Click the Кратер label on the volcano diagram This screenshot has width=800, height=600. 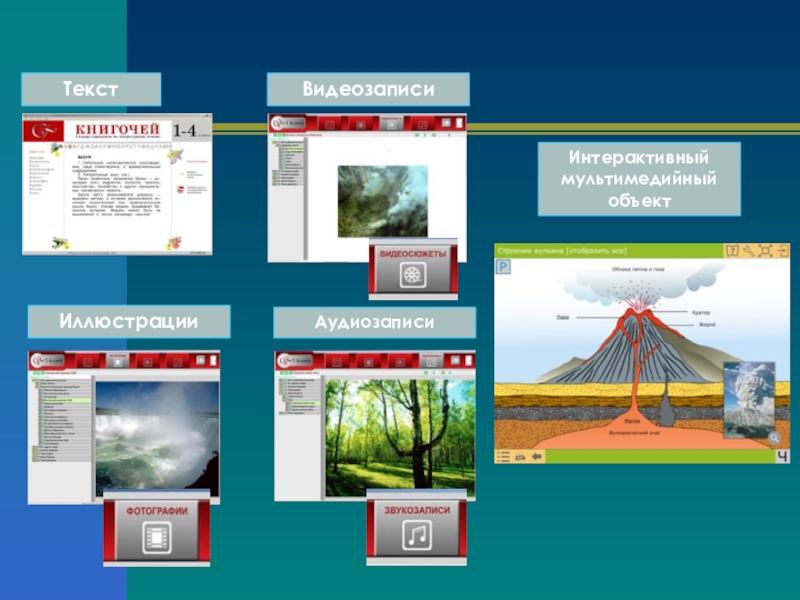[701, 312]
